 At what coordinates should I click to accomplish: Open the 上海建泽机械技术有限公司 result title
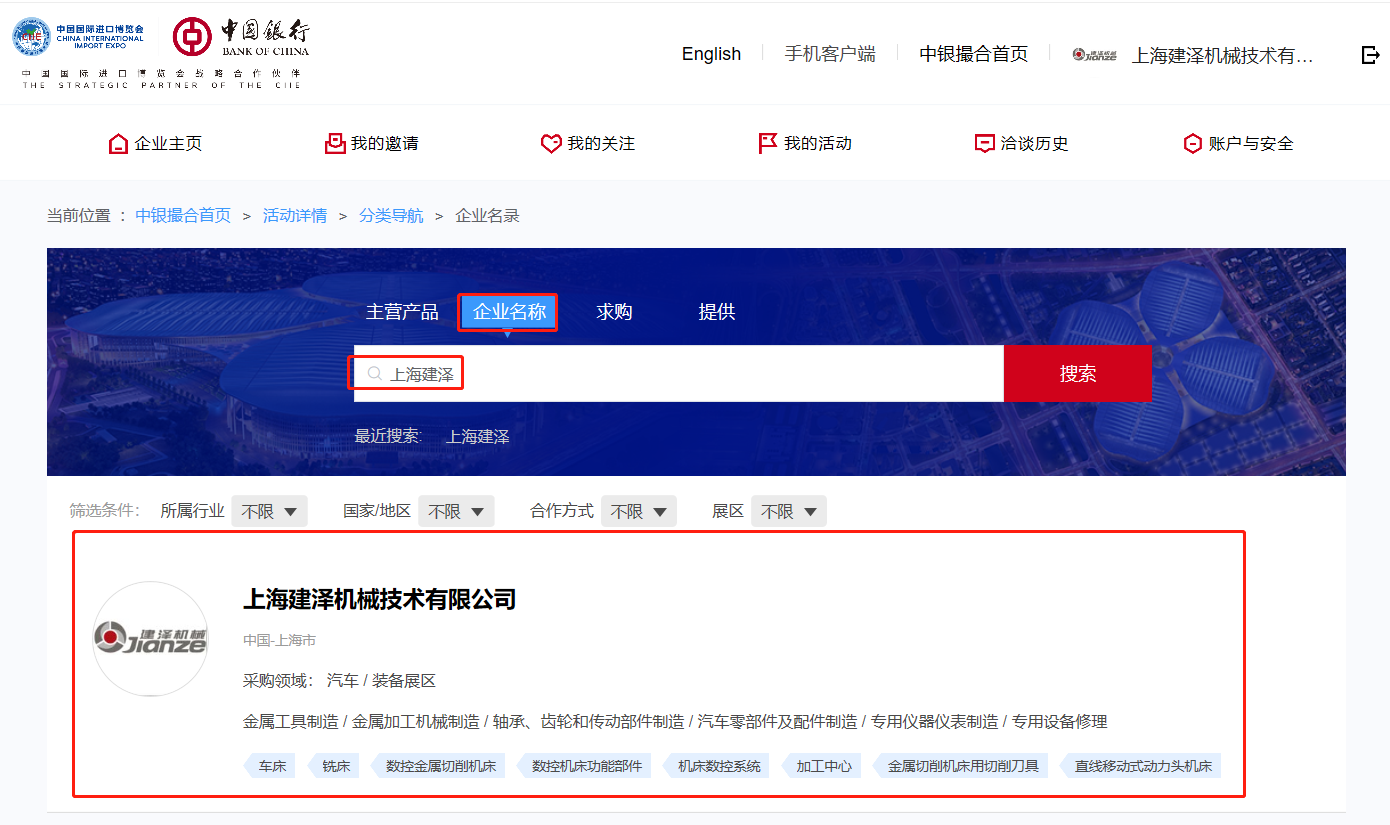pos(380,600)
